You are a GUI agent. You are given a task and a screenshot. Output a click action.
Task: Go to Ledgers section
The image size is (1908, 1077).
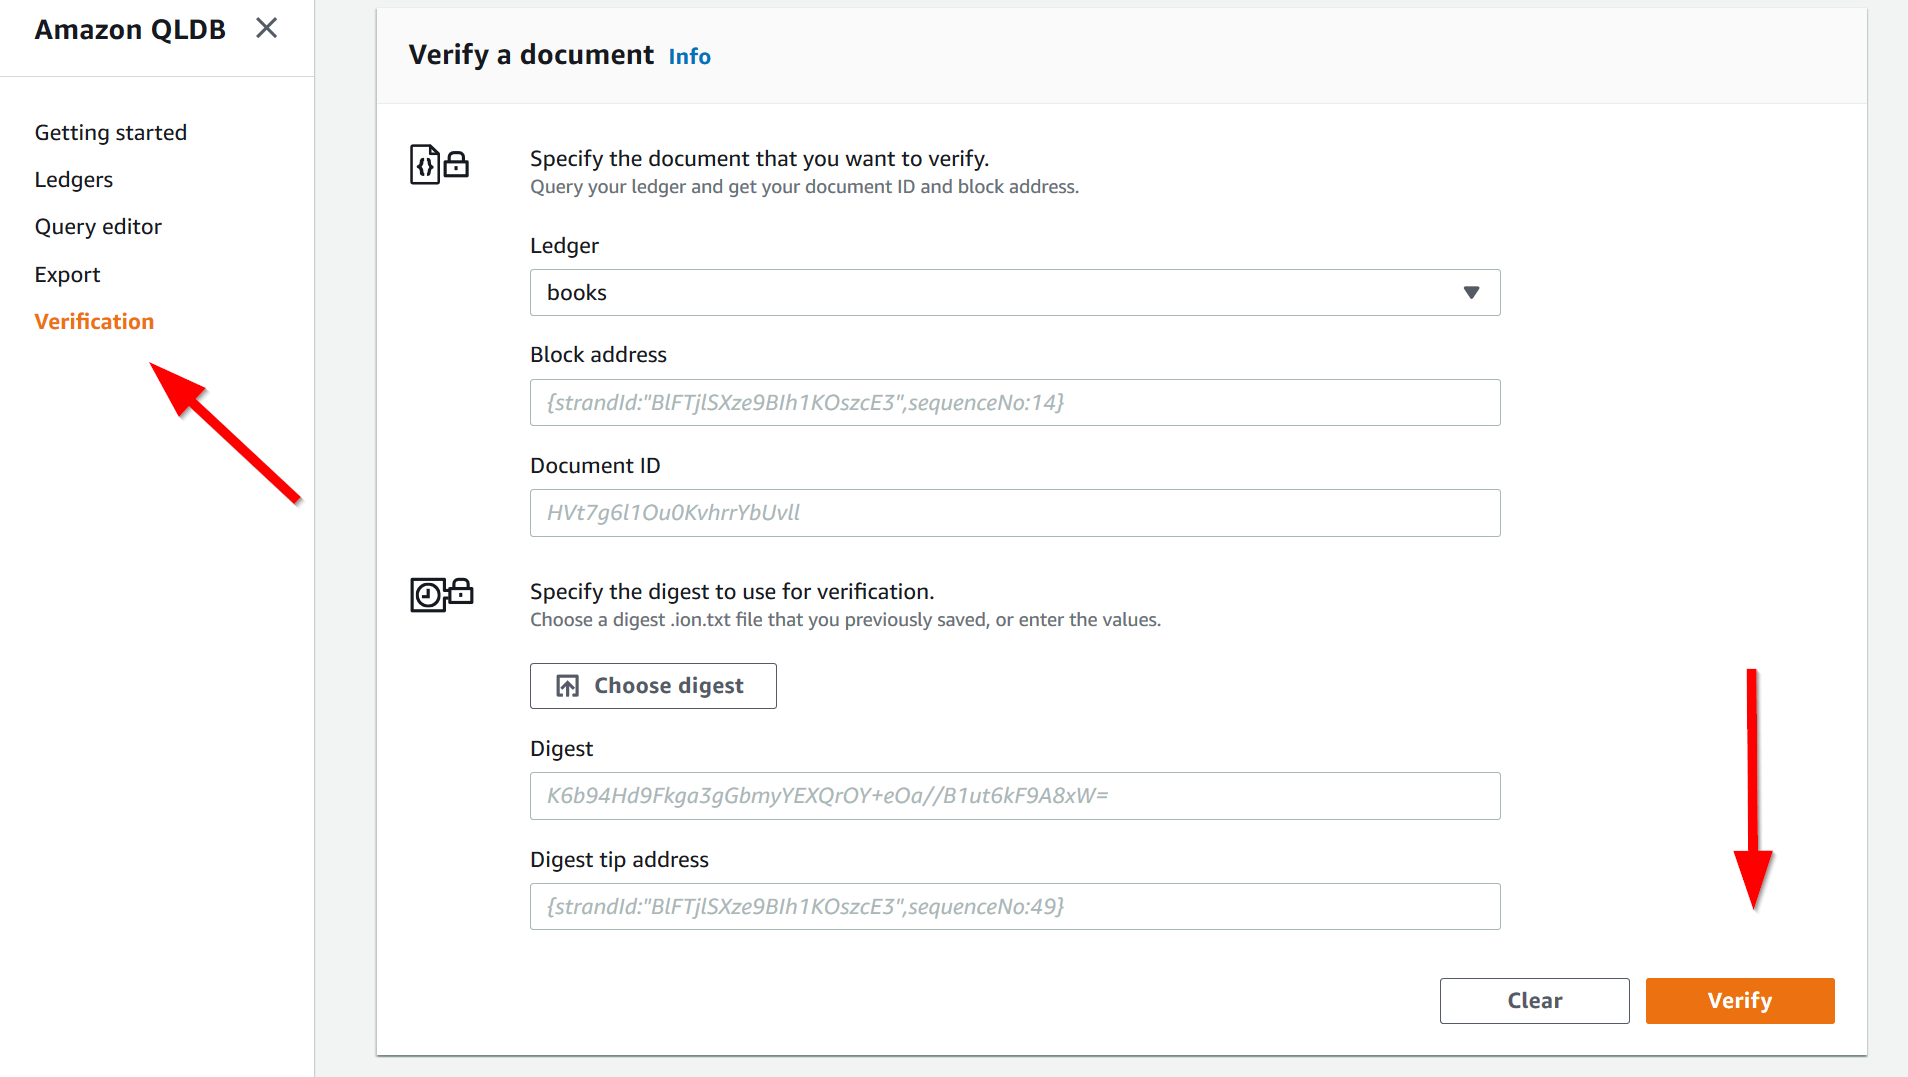pyautogui.click(x=74, y=180)
